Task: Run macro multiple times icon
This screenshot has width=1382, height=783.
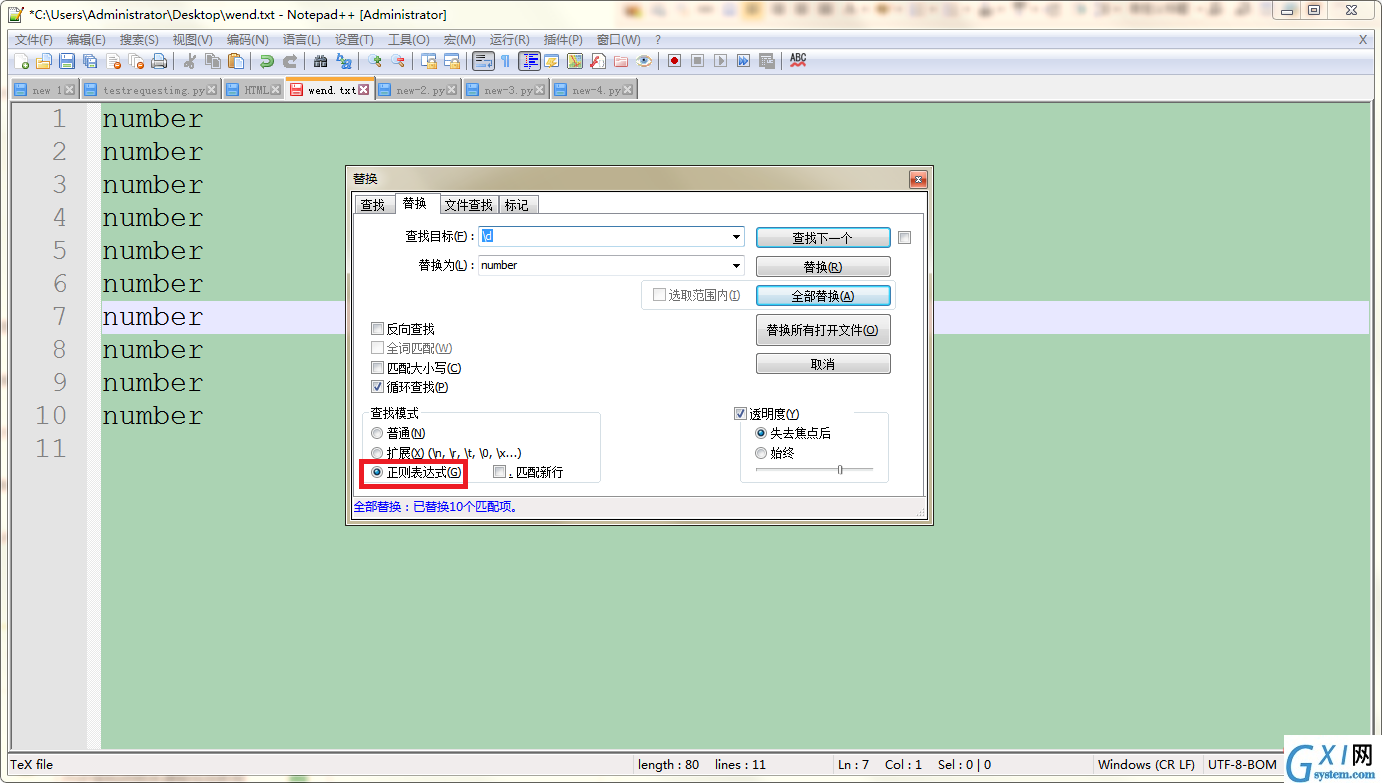Action: click(743, 61)
